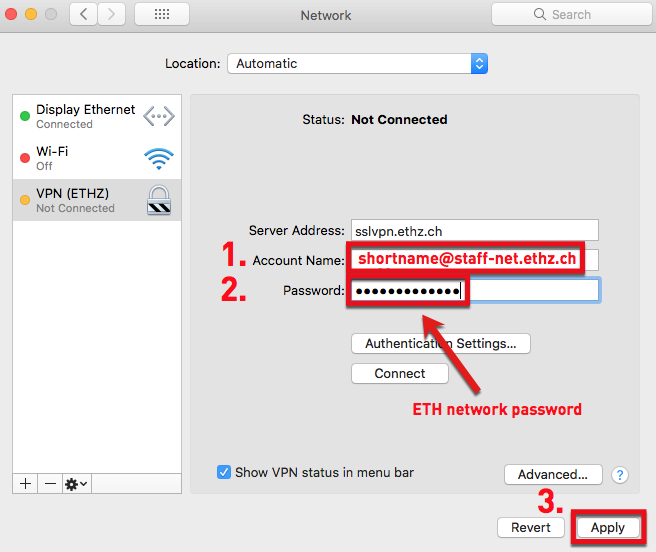This screenshot has height=552, width=656.
Task: Click the Connect button
Action: point(400,373)
